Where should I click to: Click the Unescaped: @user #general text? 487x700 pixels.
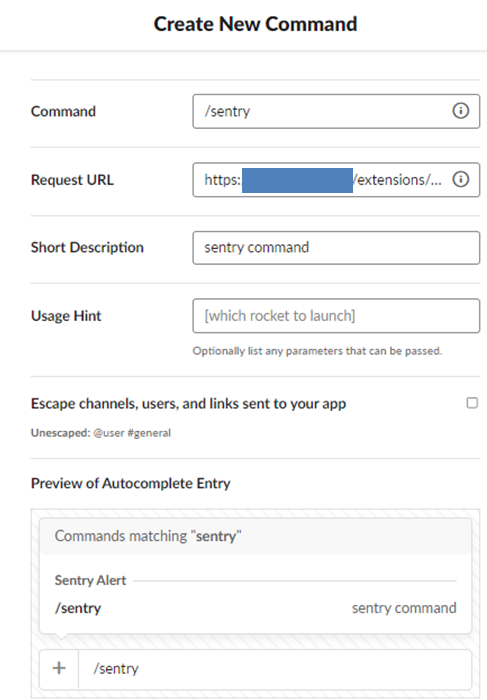coord(101,433)
